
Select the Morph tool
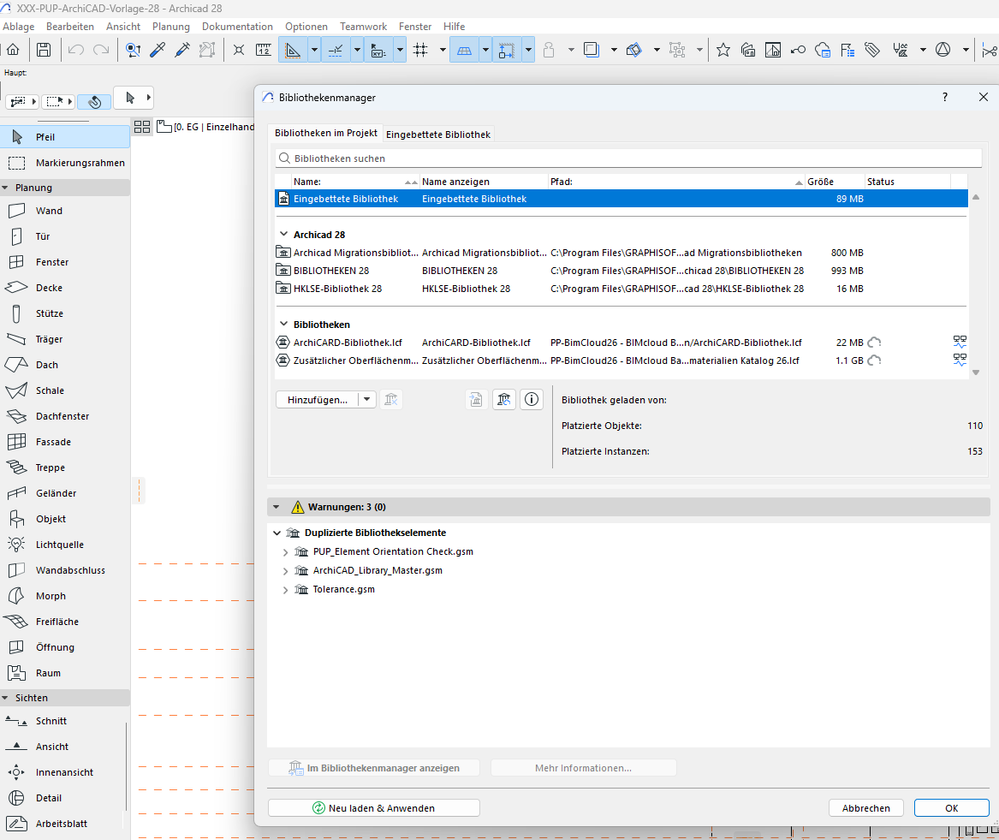(50, 596)
